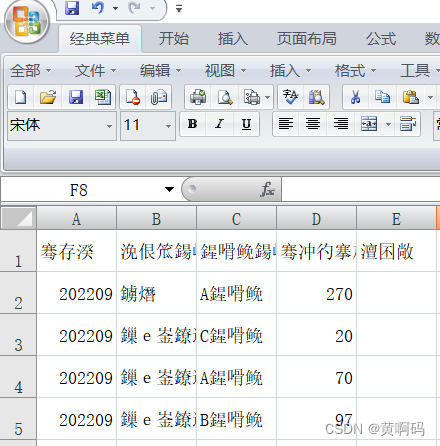Select cell D2 containing 270
This screenshot has width=440, height=446.
pyautogui.click(x=316, y=293)
